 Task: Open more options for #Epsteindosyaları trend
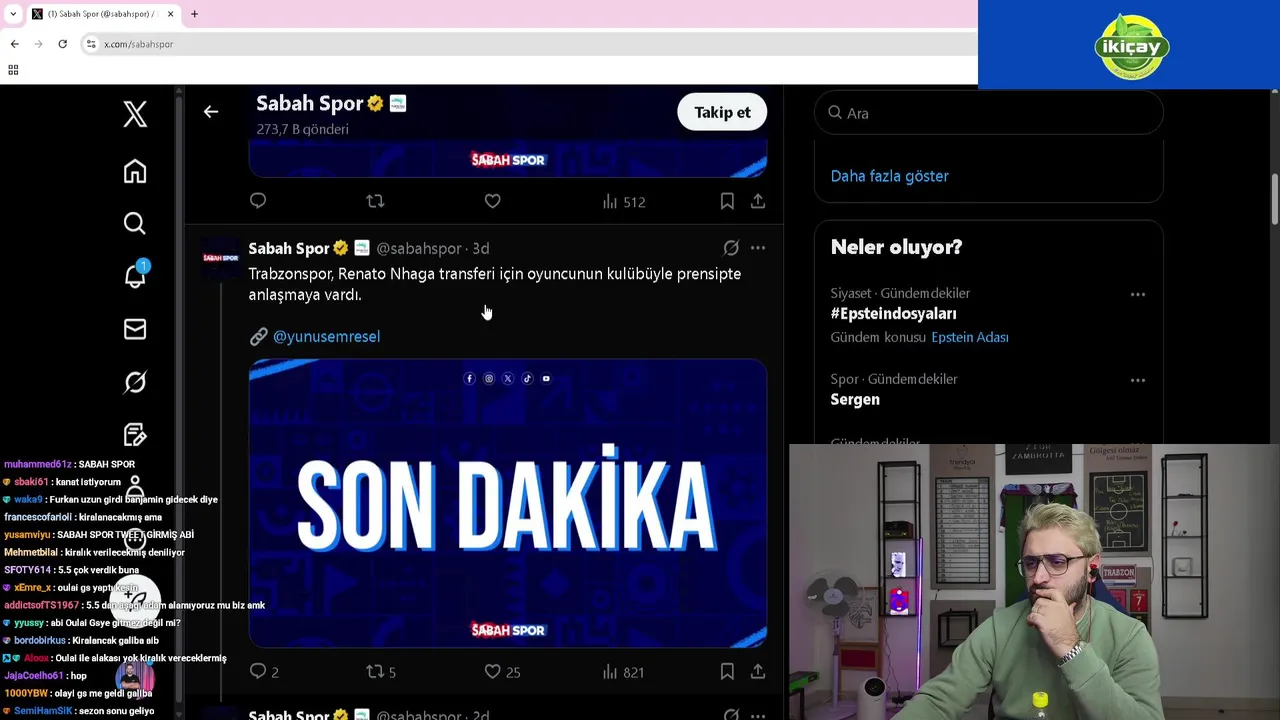tap(1138, 294)
